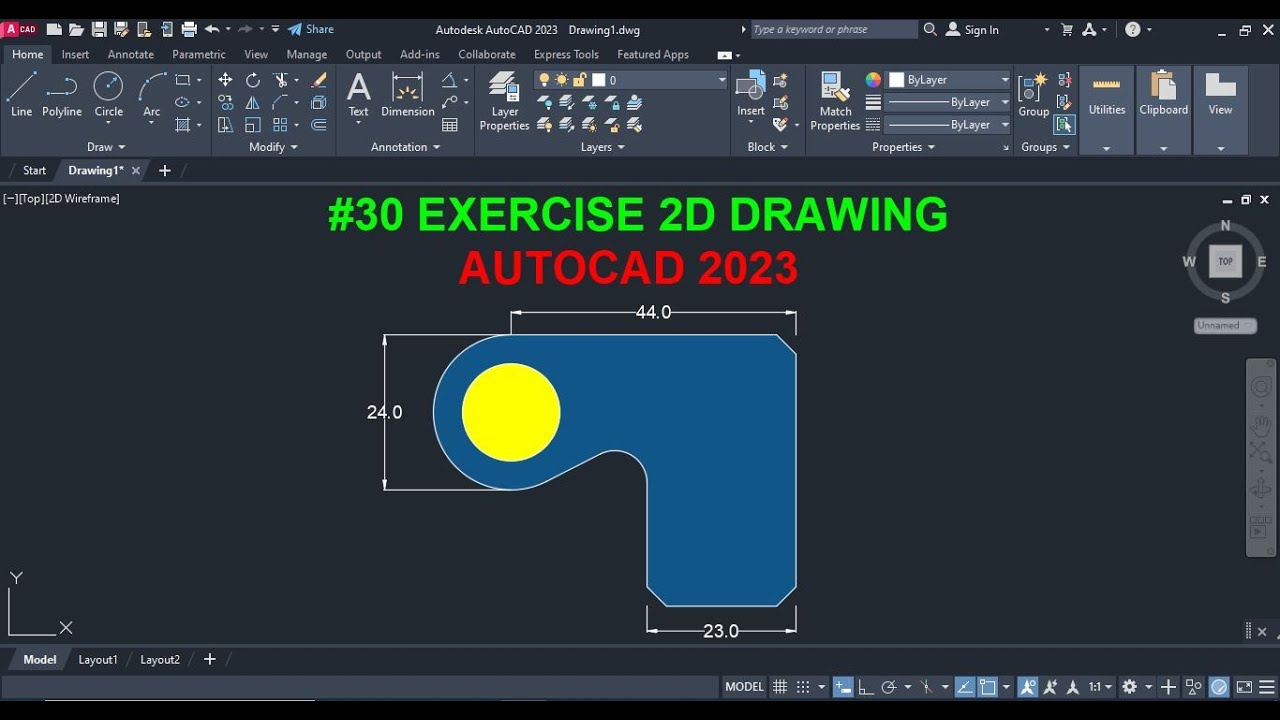Viewport: 1280px width, 720px height.
Task: Click the Rotate tool icon
Action: click(x=253, y=80)
